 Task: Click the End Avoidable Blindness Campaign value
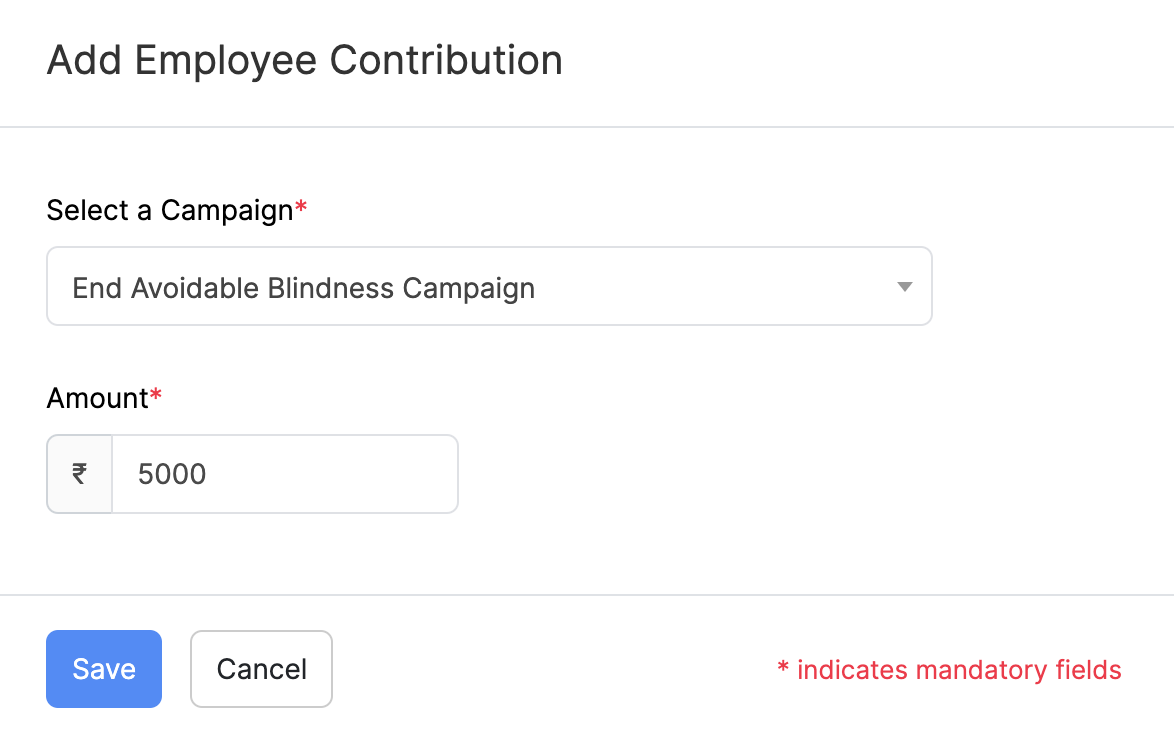pyautogui.click(x=303, y=288)
